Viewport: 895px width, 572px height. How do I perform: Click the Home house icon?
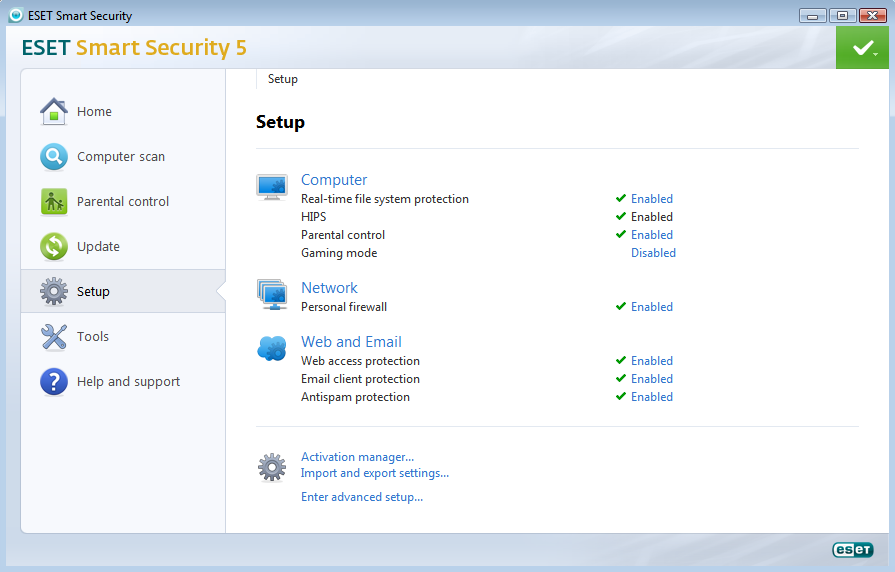[54, 112]
